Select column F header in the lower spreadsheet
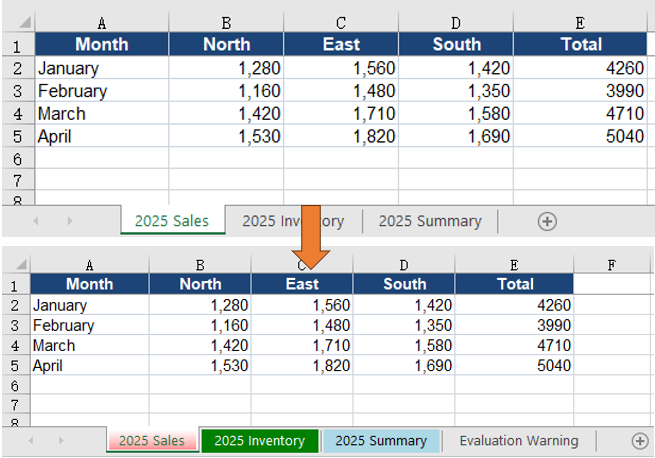655x458 pixels. pyautogui.click(x=612, y=265)
